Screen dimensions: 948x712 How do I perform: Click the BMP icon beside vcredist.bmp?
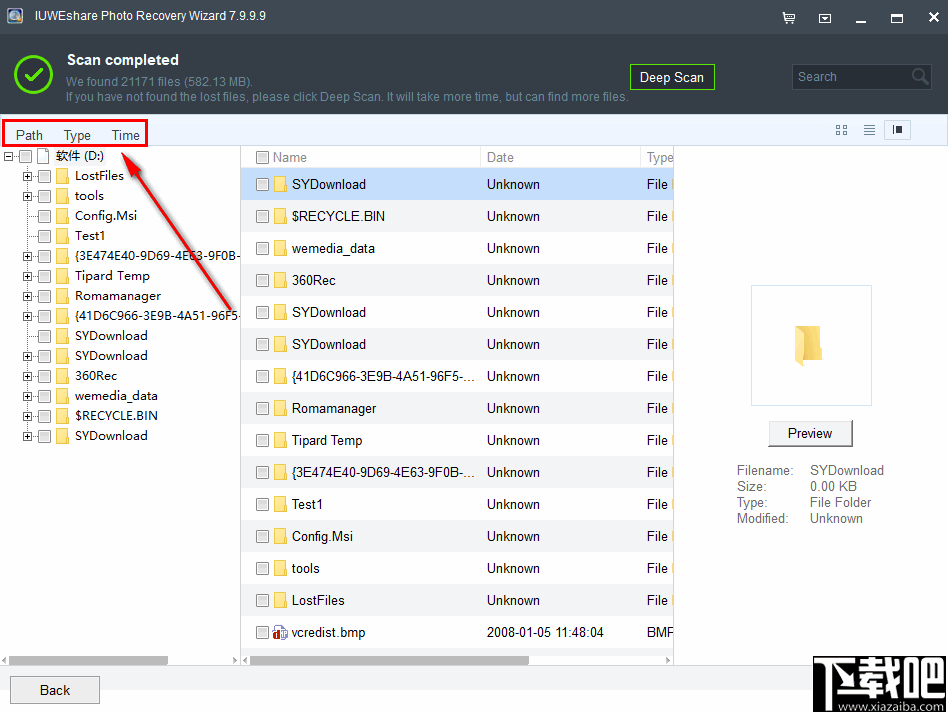[x=280, y=632]
